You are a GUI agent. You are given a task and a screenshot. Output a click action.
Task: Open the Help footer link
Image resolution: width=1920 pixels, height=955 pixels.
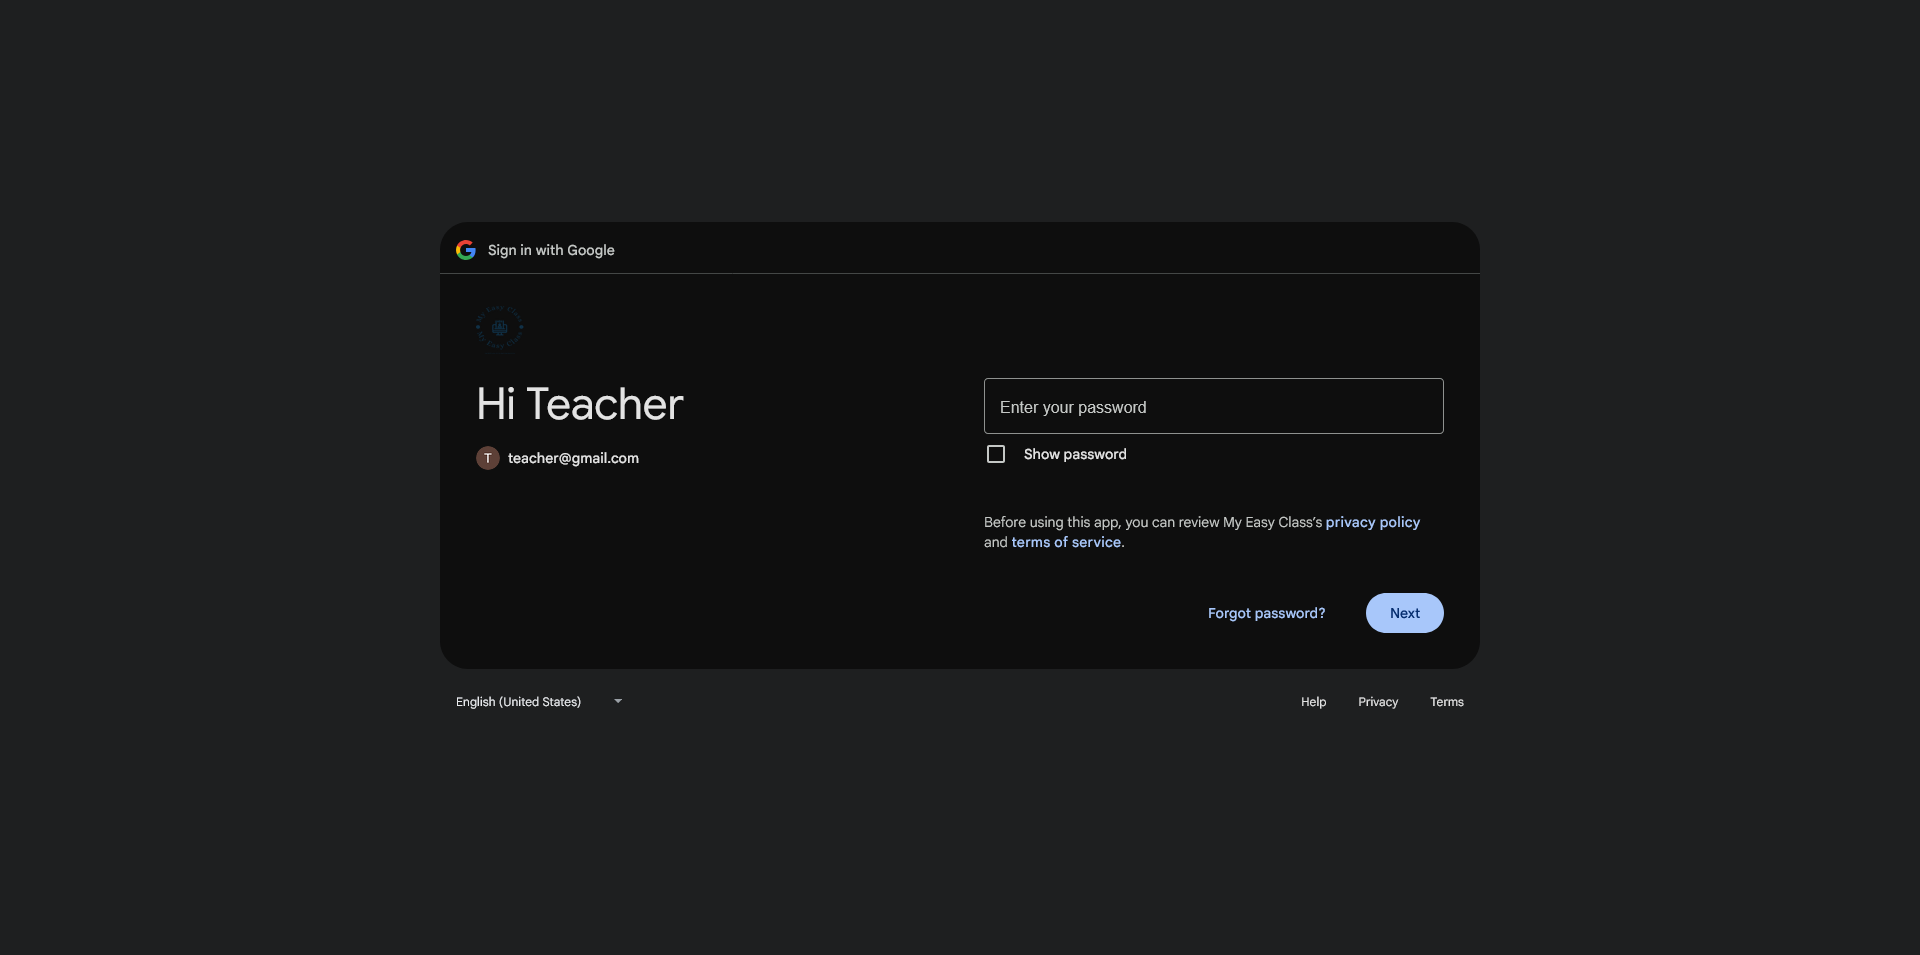(x=1314, y=702)
